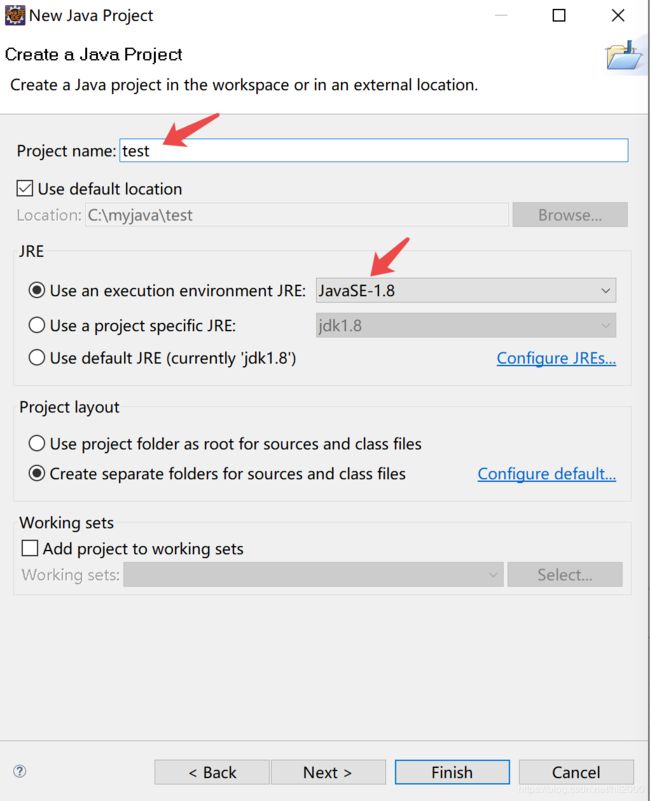Click the help question mark icon
650x801 pixels.
(19, 771)
